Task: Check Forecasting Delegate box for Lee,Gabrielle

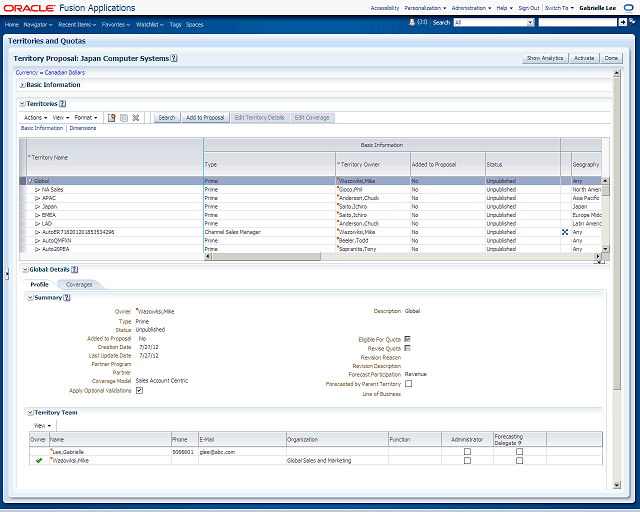Action: [x=519, y=452]
